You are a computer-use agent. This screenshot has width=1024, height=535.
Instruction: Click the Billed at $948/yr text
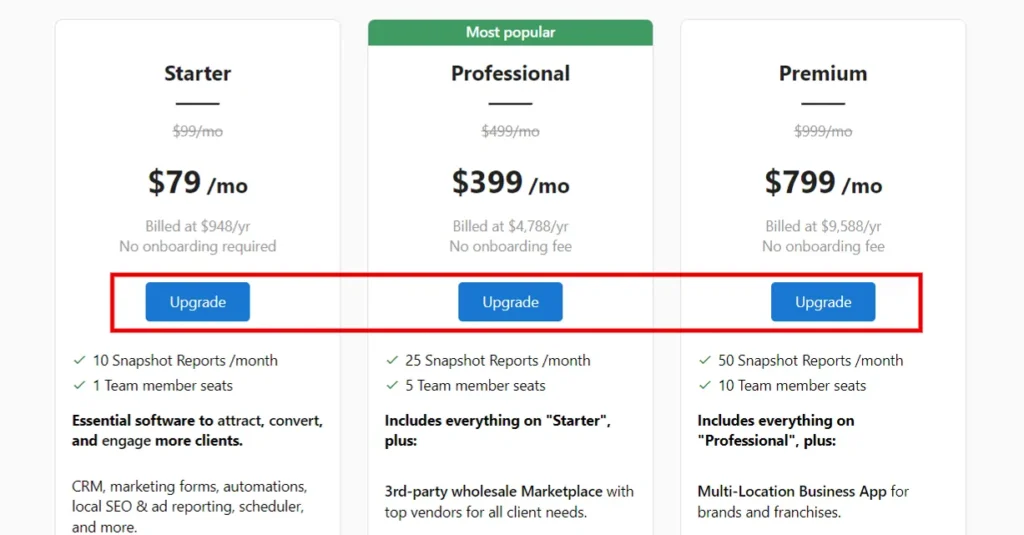coord(197,226)
